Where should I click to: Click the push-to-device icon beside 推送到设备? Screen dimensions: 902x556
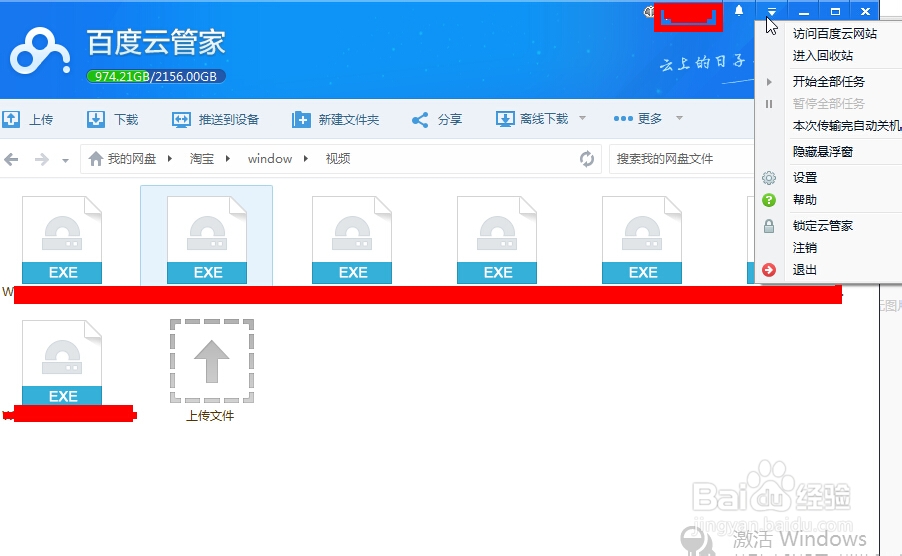(181, 119)
